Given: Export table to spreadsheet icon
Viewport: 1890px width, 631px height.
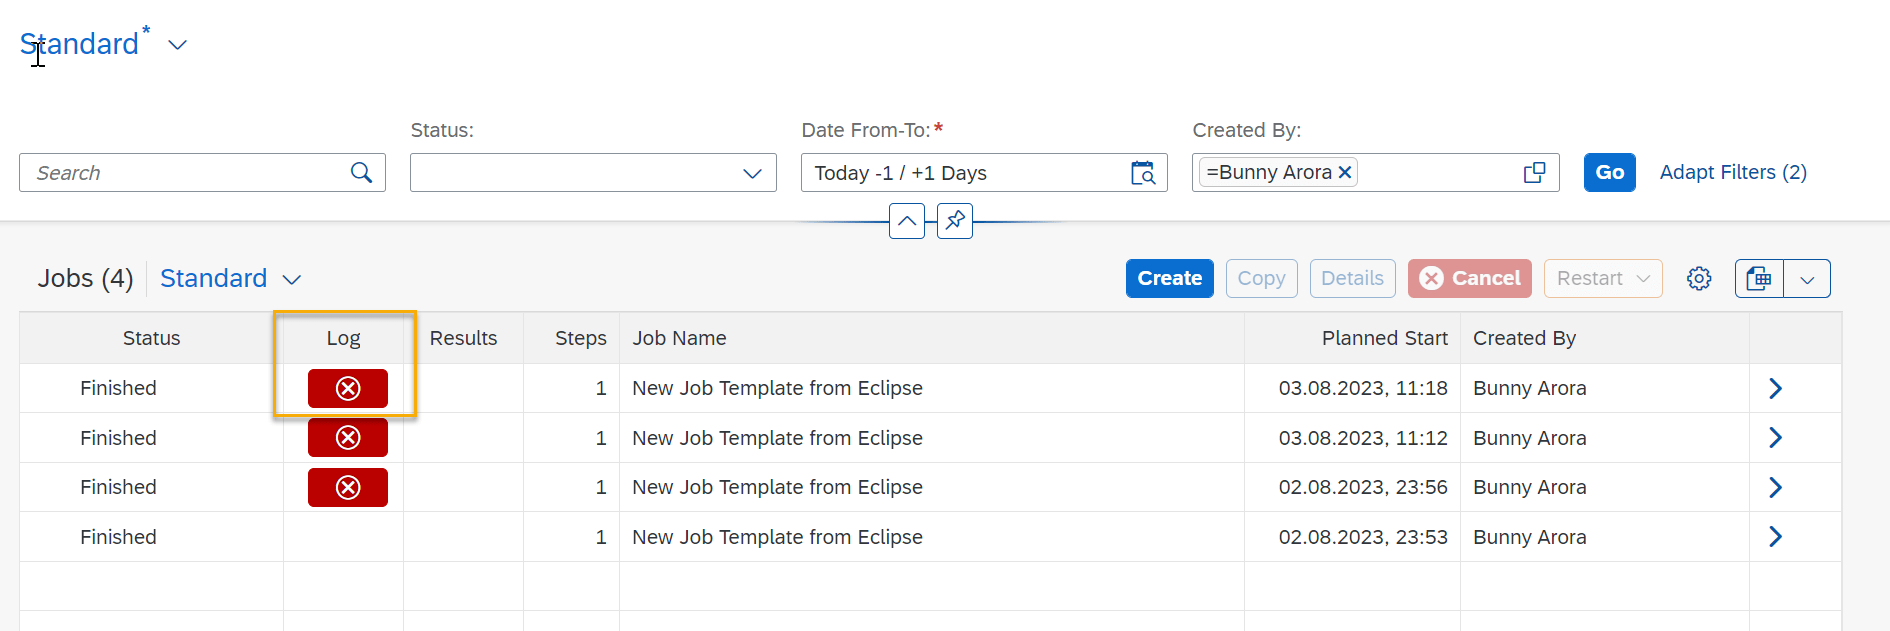Looking at the screenshot, I should coord(1759,278).
